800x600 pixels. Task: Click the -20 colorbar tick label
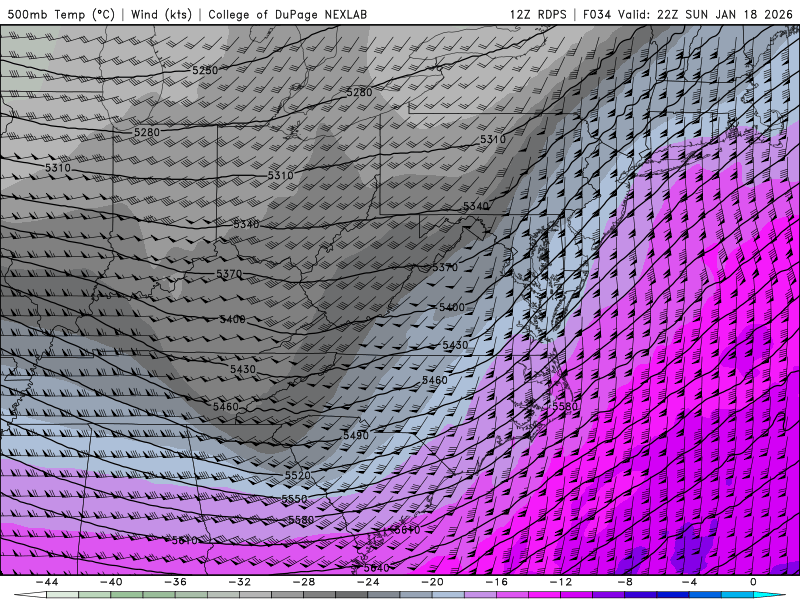(432, 582)
